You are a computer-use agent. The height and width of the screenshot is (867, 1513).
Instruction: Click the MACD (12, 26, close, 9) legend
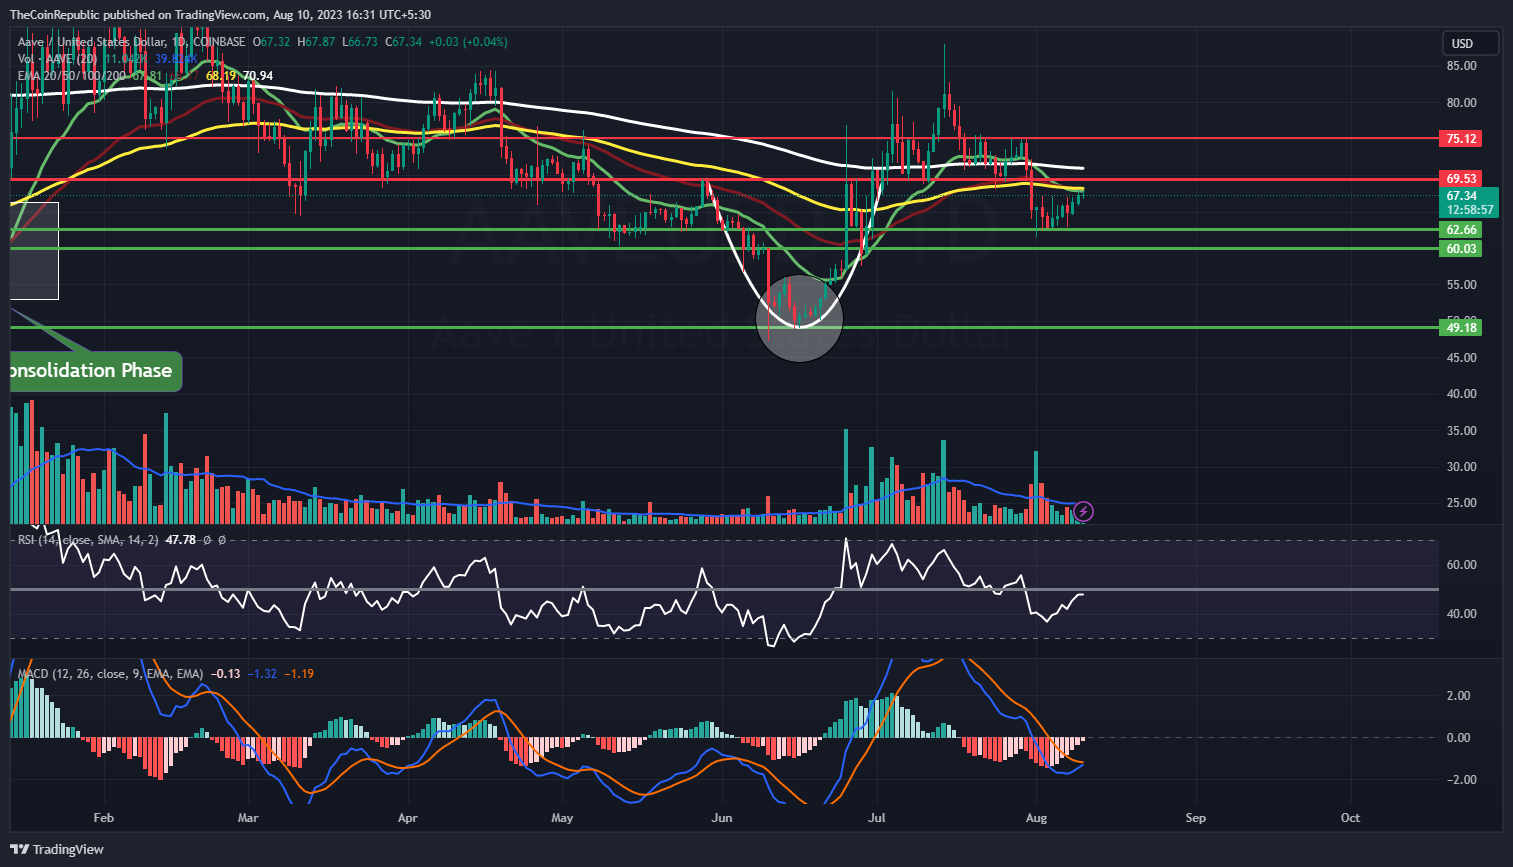click(x=110, y=674)
